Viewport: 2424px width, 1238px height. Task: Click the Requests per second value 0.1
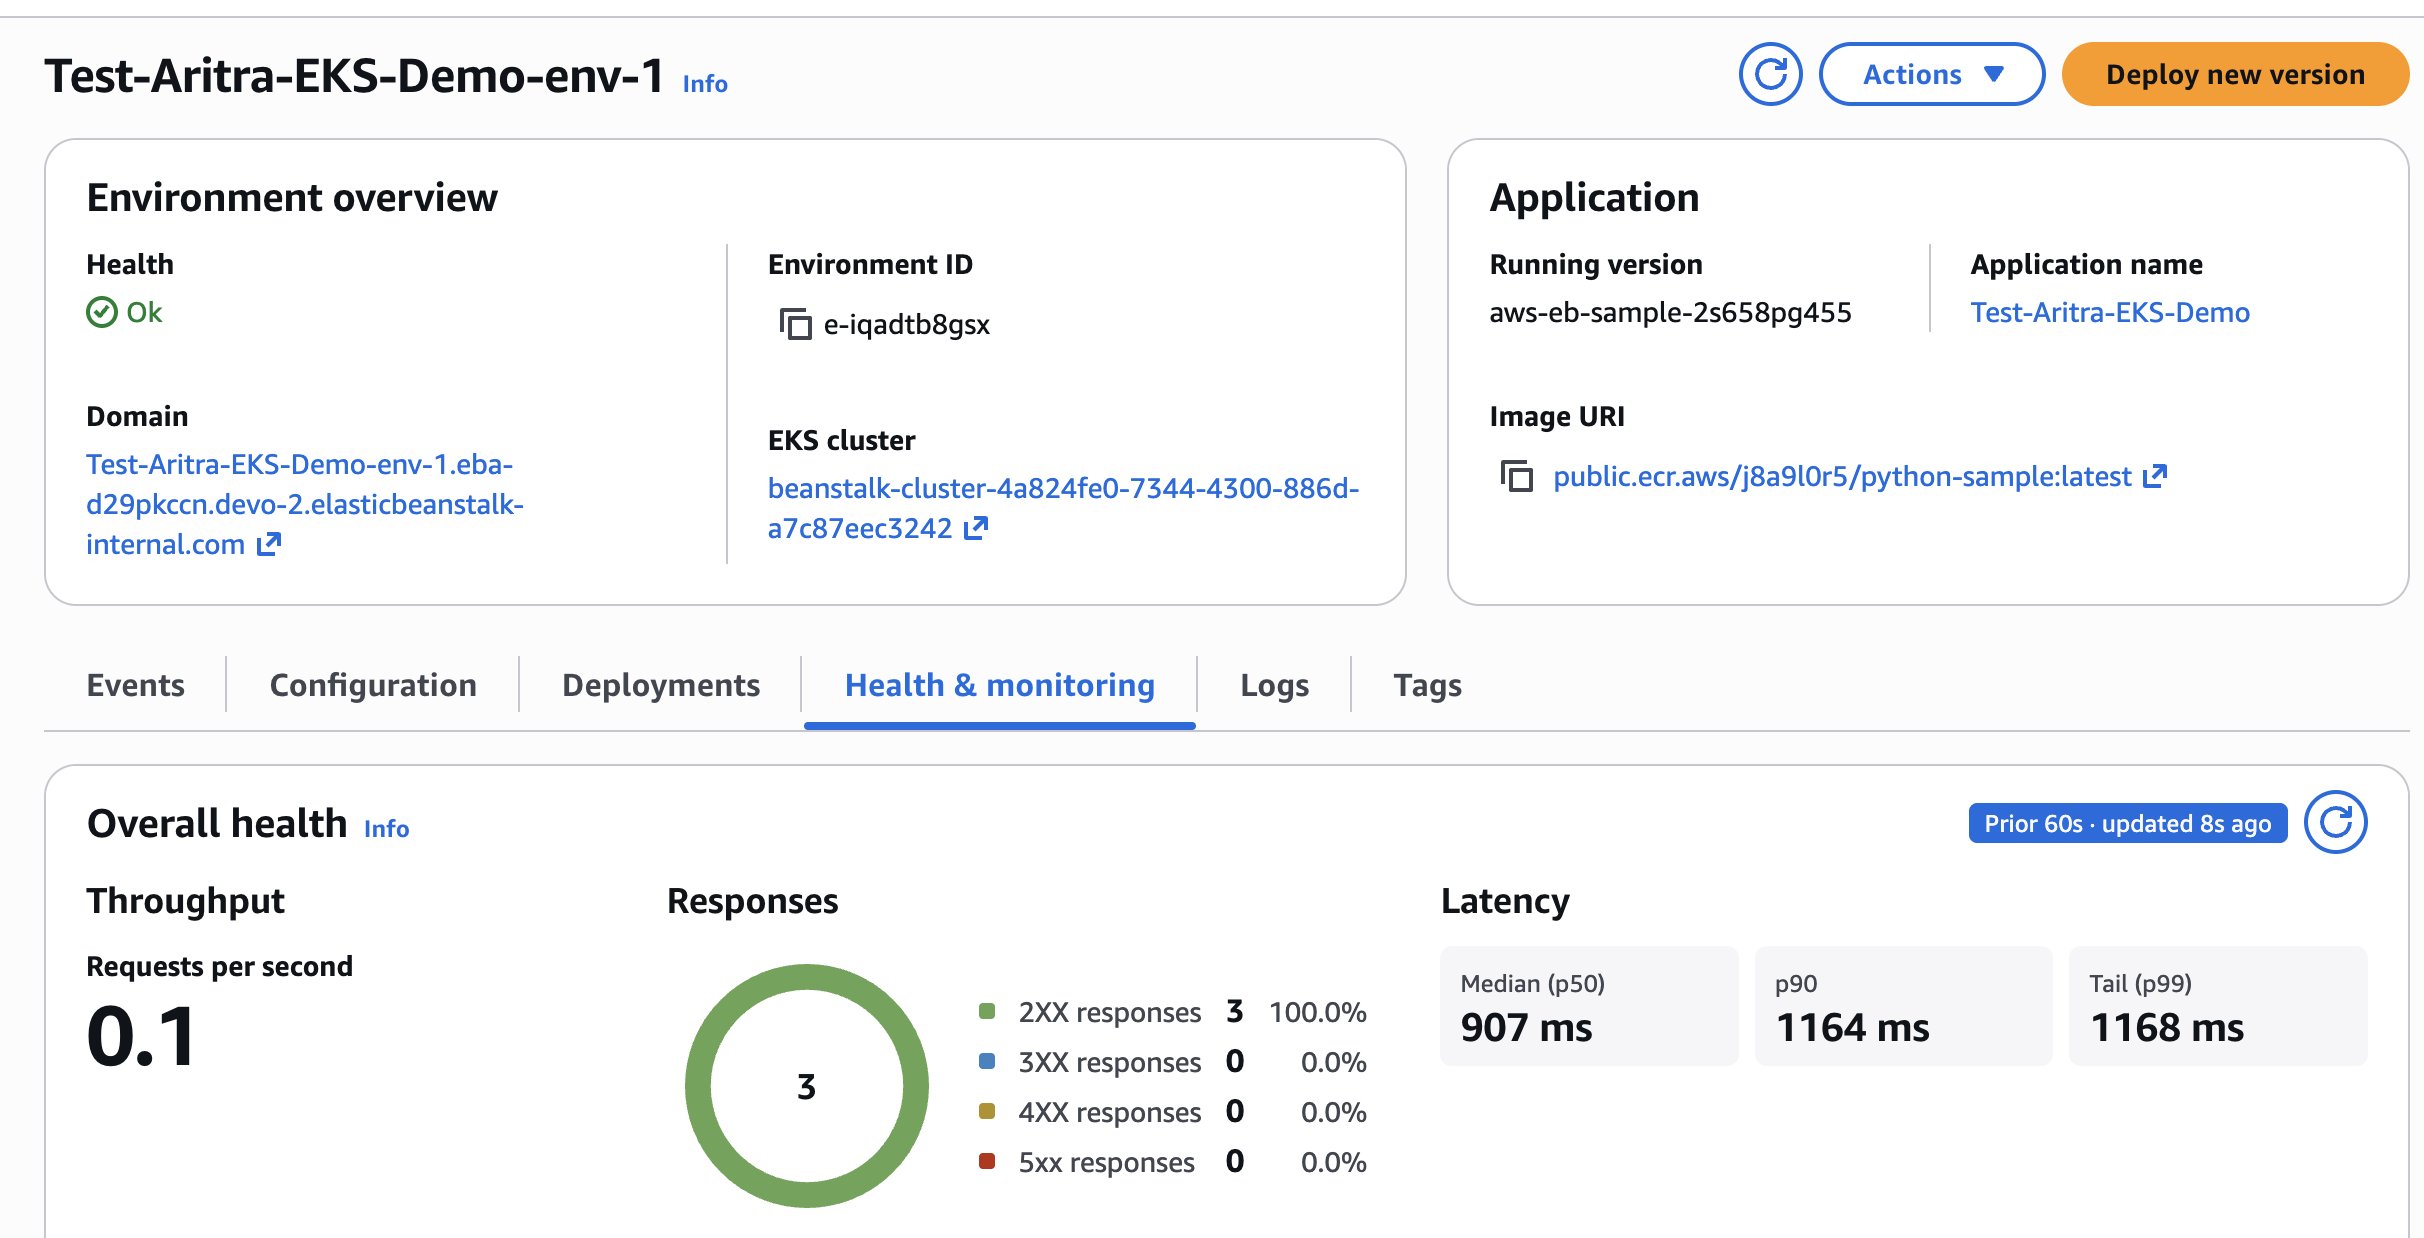[x=142, y=1037]
